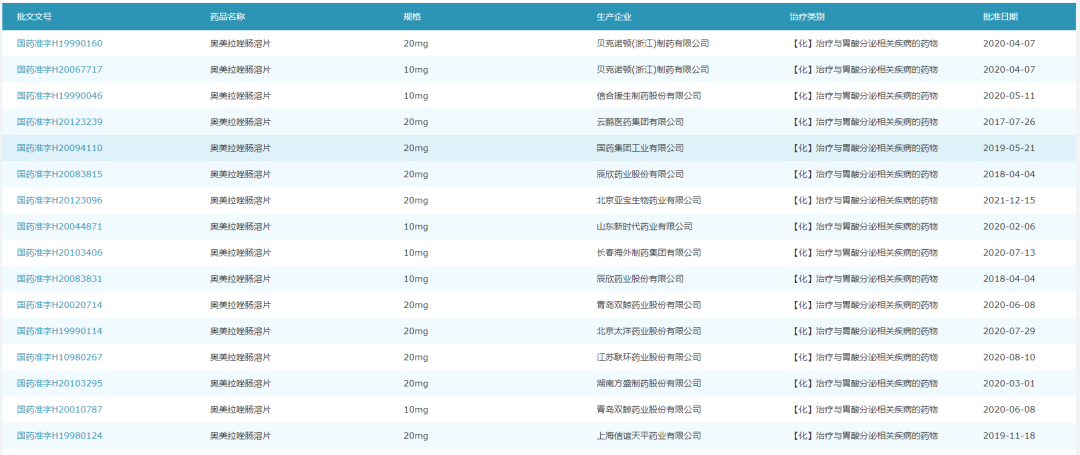Open approval link 国药准字H20067717
1080x455 pixels.
pos(60,70)
